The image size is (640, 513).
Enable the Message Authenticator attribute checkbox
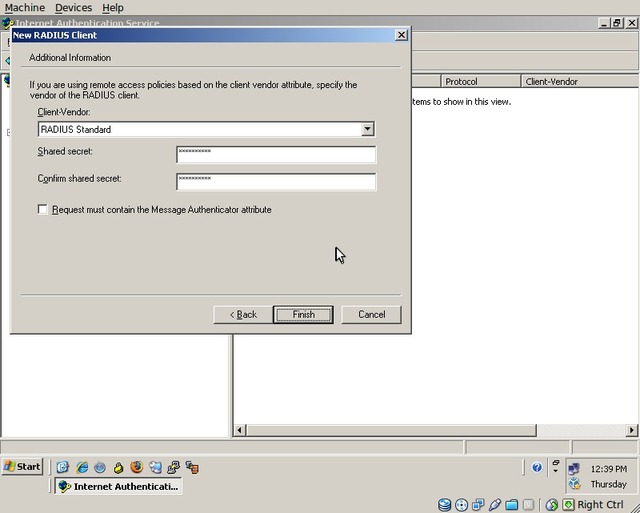[42, 210]
